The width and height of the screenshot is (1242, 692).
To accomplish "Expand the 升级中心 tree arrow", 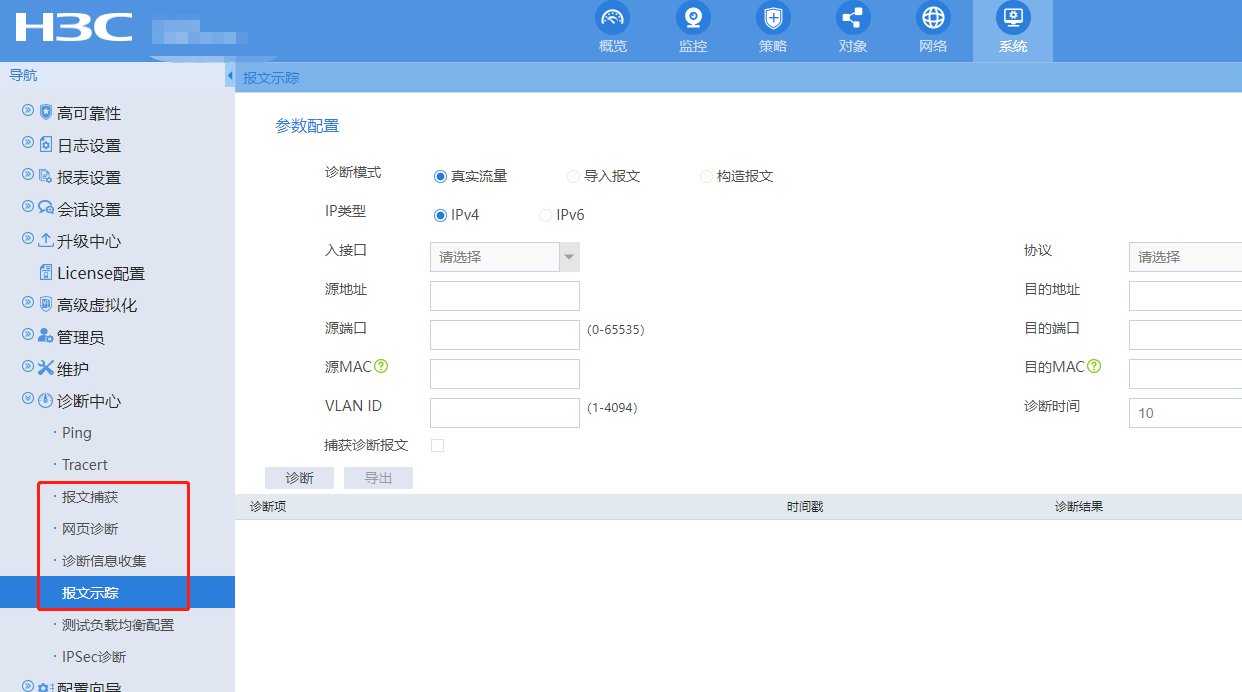I will click(x=28, y=239).
